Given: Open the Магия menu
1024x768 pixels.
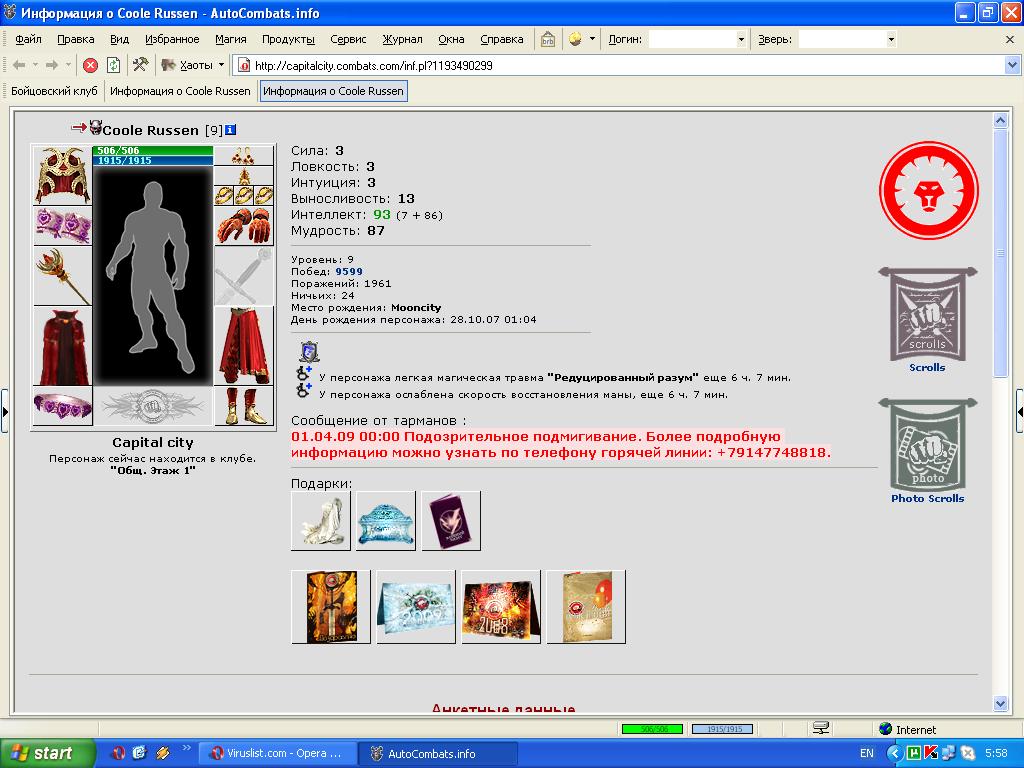Looking at the screenshot, I should pyautogui.click(x=231, y=39).
